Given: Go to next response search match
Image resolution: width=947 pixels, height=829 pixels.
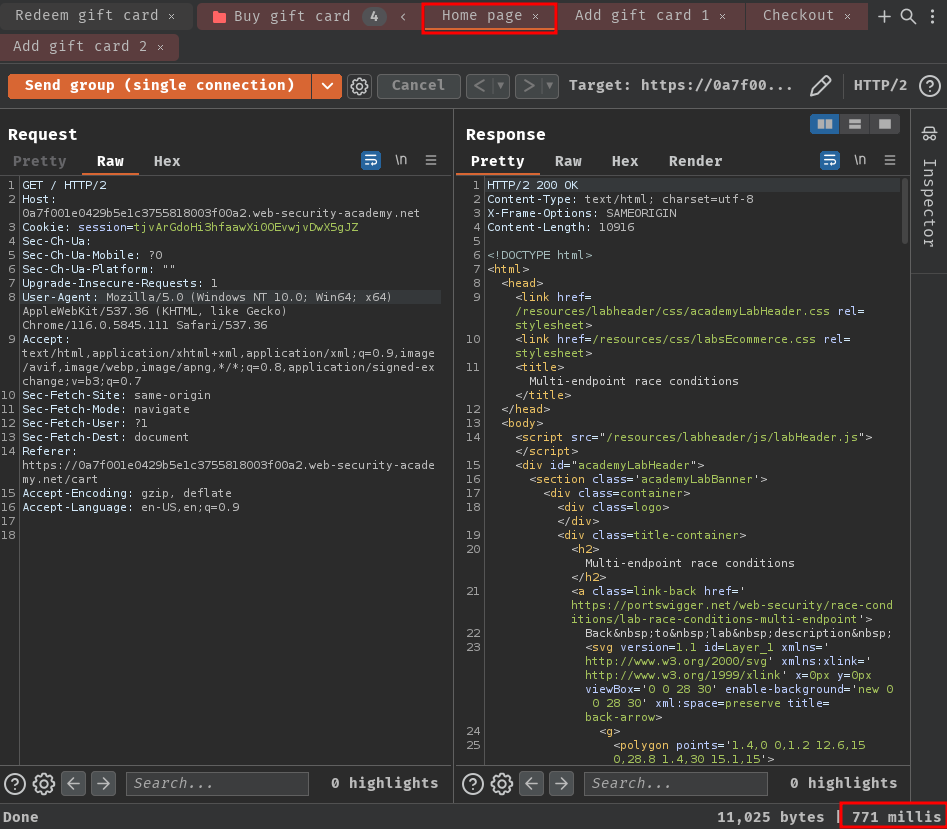Looking at the screenshot, I should (561, 784).
